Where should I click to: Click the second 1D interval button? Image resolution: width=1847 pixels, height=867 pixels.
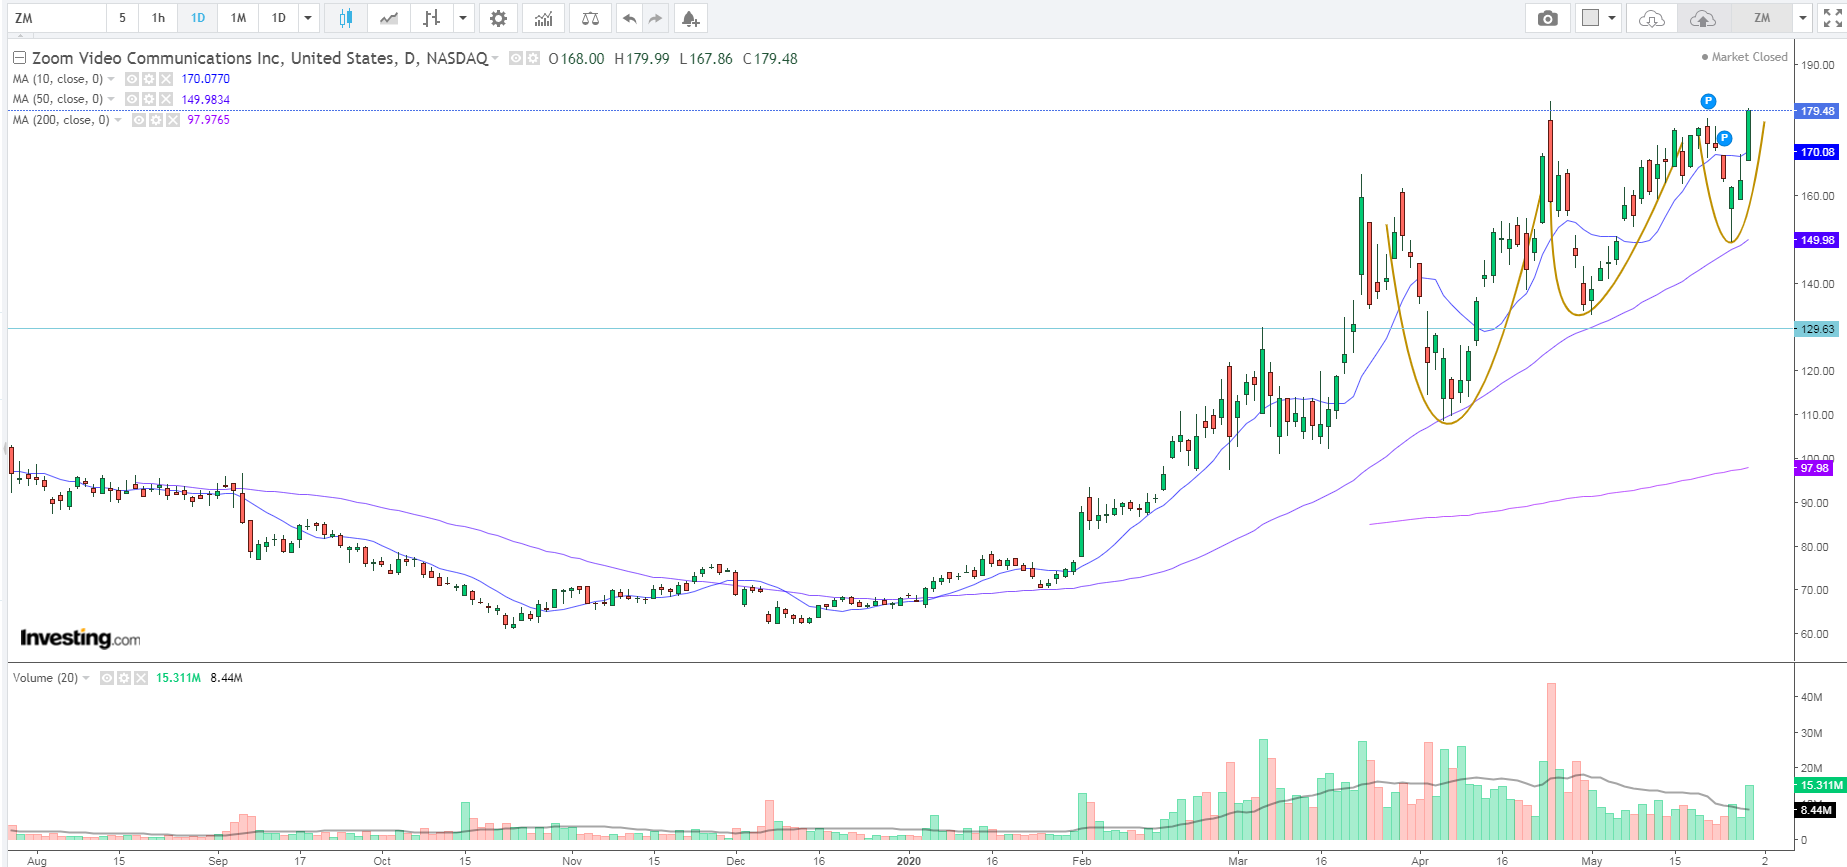click(279, 18)
